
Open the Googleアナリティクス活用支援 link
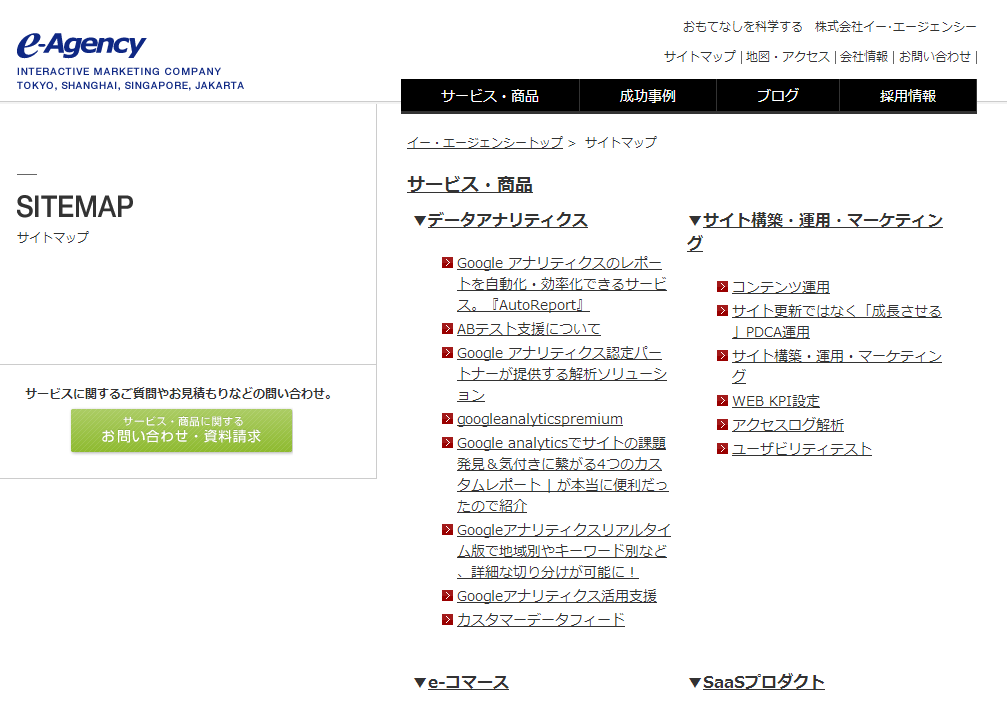click(557, 596)
